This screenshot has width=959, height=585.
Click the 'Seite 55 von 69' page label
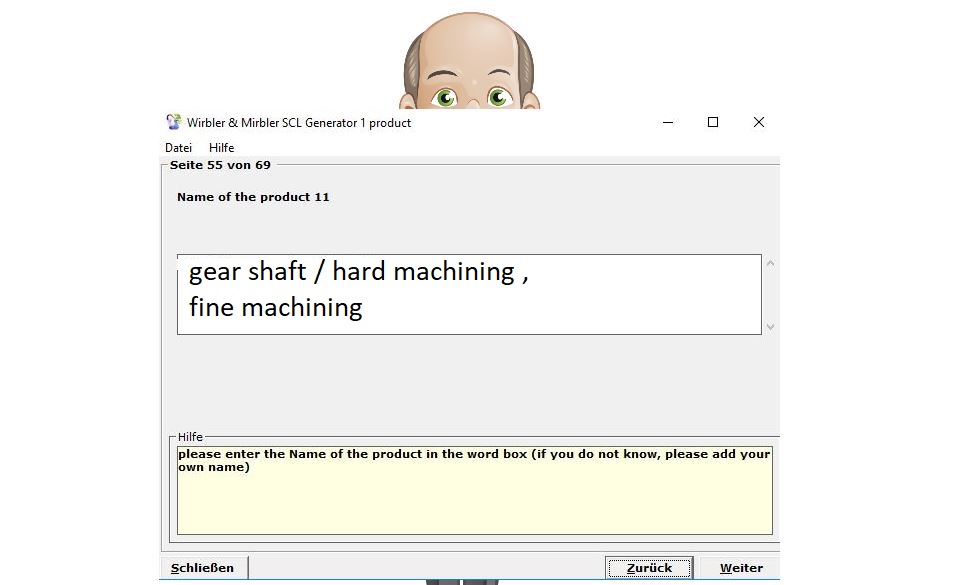(x=220, y=165)
